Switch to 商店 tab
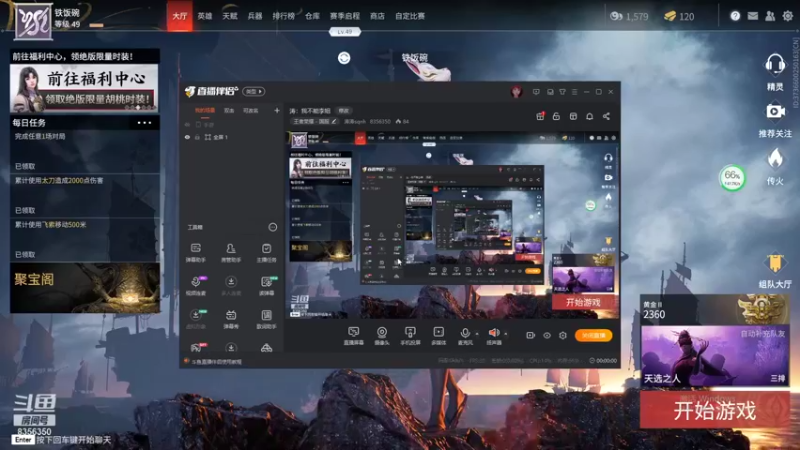 click(x=377, y=16)
